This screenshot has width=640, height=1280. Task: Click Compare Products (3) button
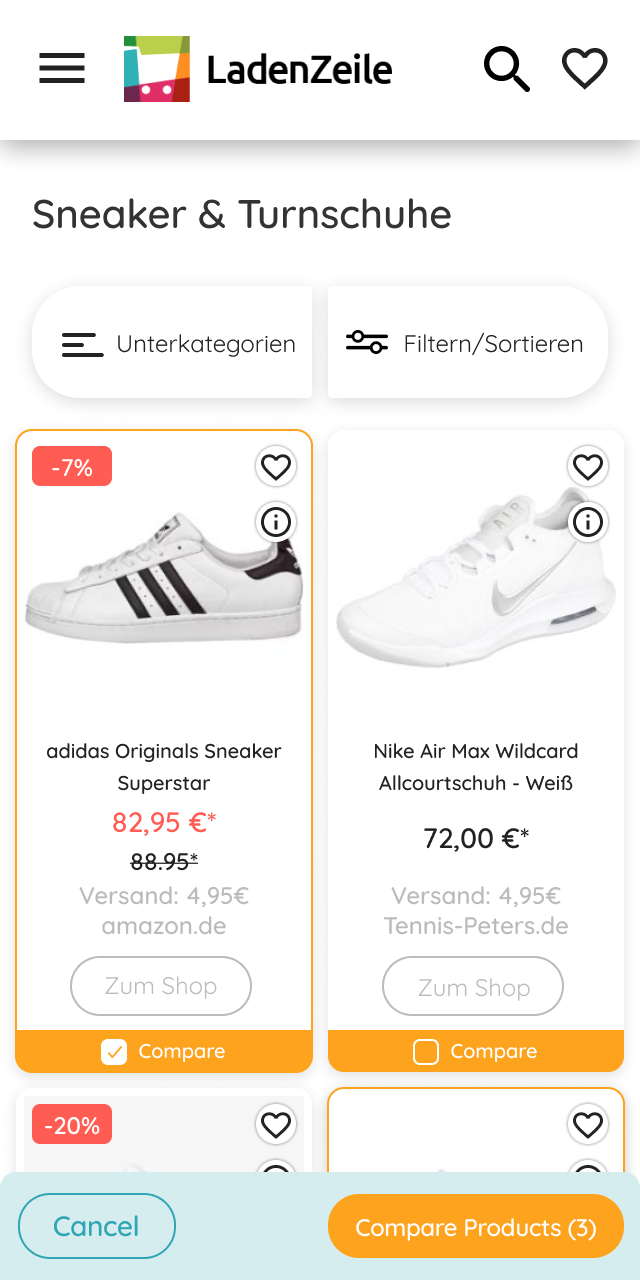pos(476,1226)
